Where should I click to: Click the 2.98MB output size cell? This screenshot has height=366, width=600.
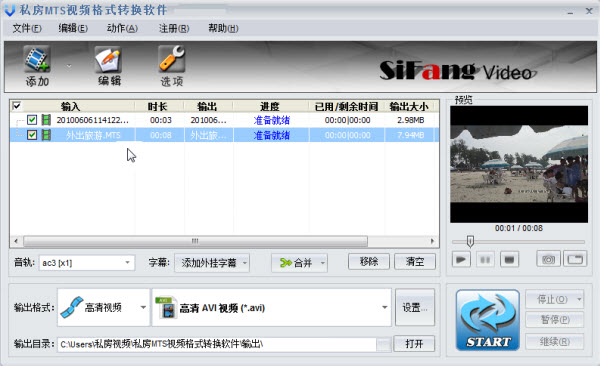[411, 120]
